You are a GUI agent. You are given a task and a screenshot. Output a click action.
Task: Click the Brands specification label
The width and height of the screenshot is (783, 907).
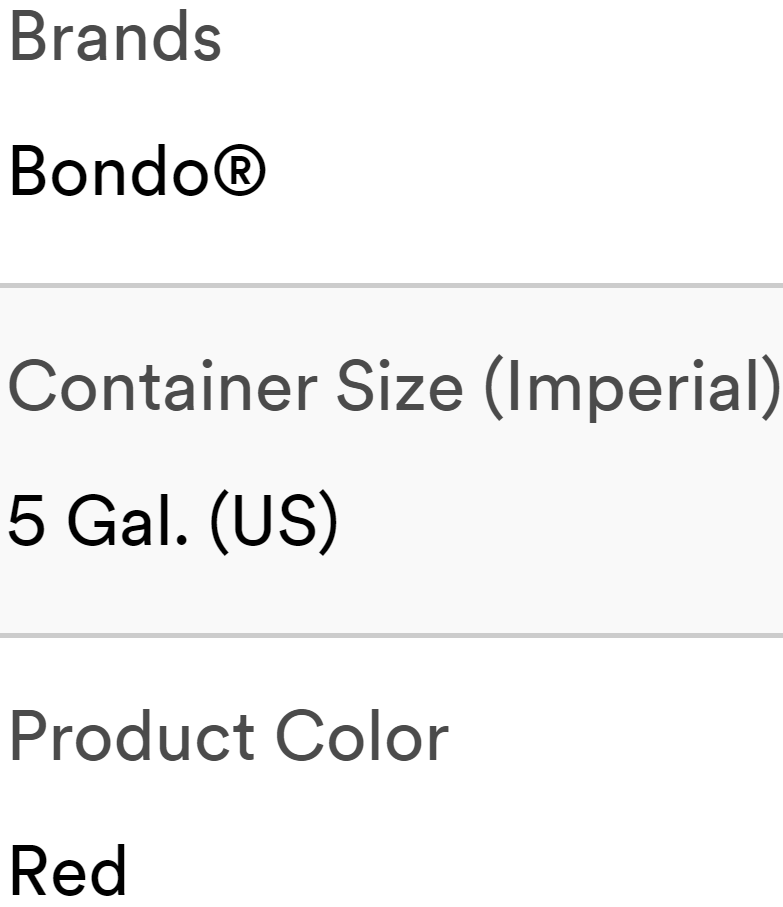tap(115, 38)
